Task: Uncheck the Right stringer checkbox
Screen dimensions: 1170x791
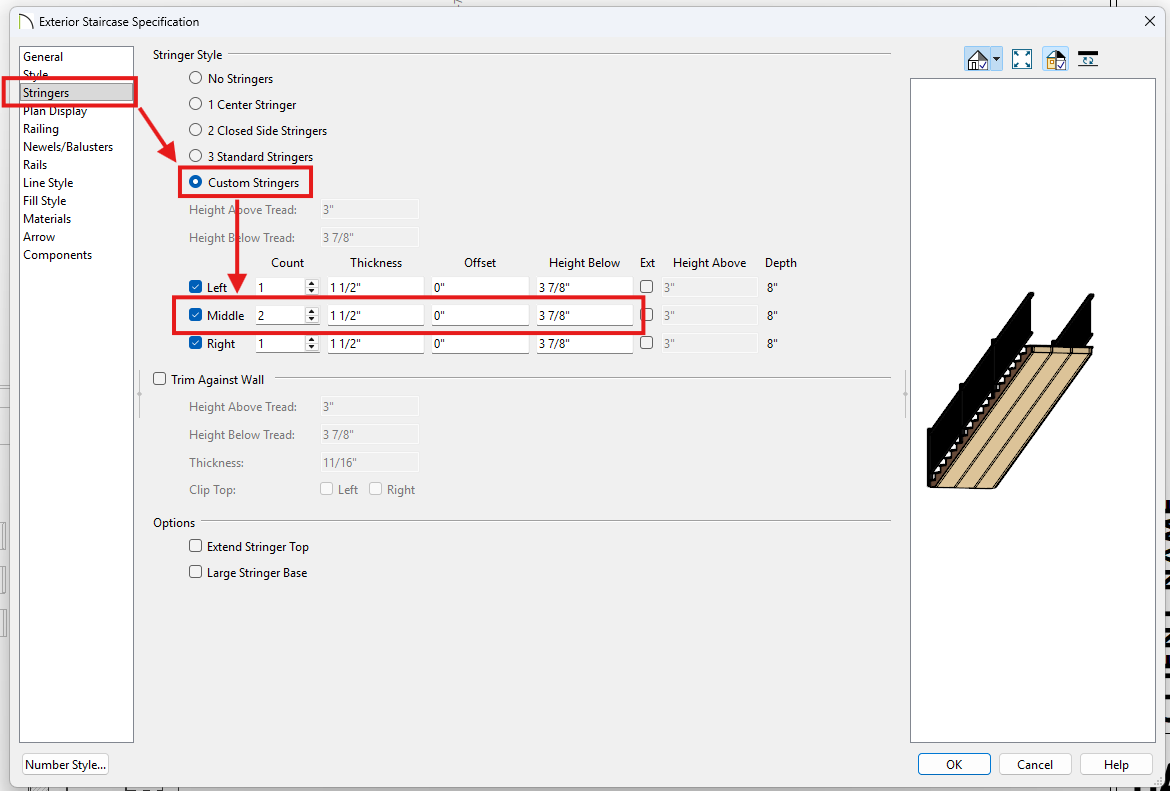Action: pos(196,343)
